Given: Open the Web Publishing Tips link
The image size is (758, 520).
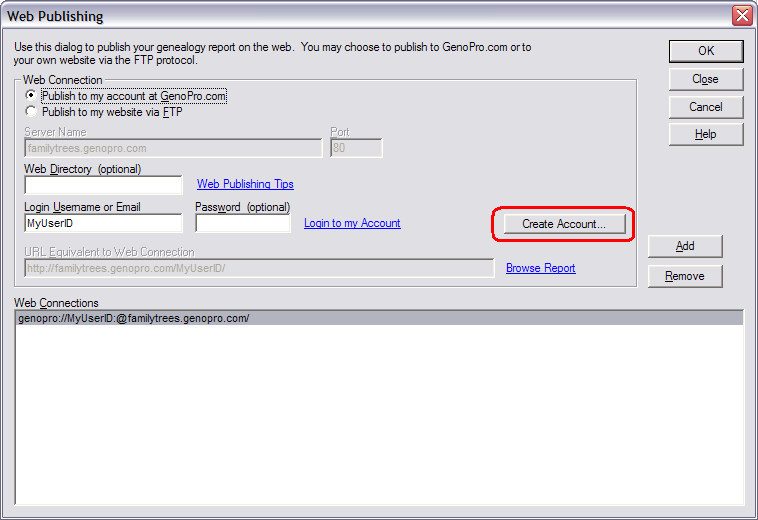Looking at the screenshot, I should pos(245,184).
